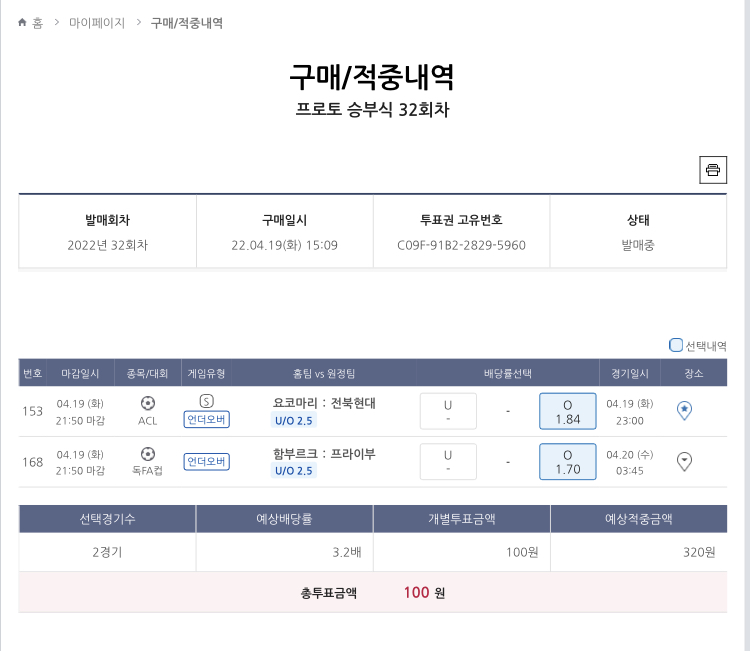750x651 pixels.
Task: Click the 구매/적중내역 breadcrumb item
Action: click(187, 23)
